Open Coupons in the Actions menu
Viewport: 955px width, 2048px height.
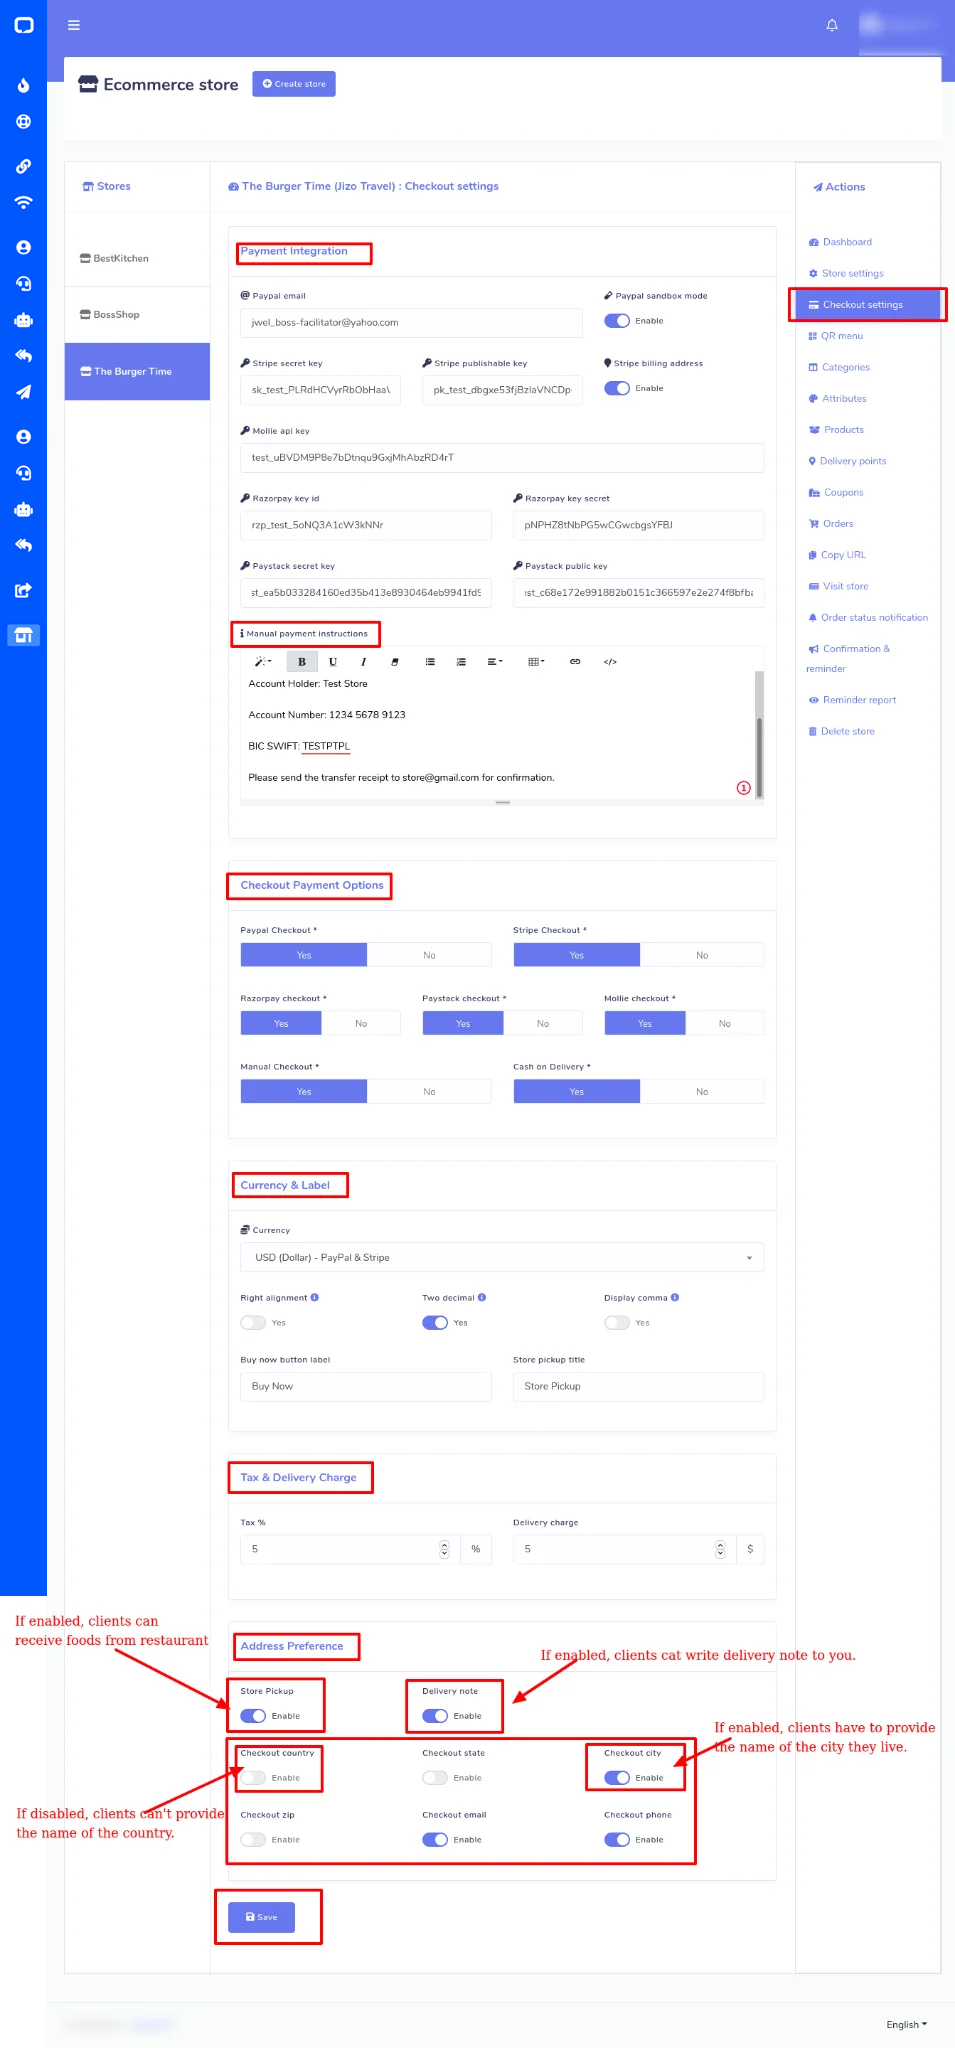836,492
